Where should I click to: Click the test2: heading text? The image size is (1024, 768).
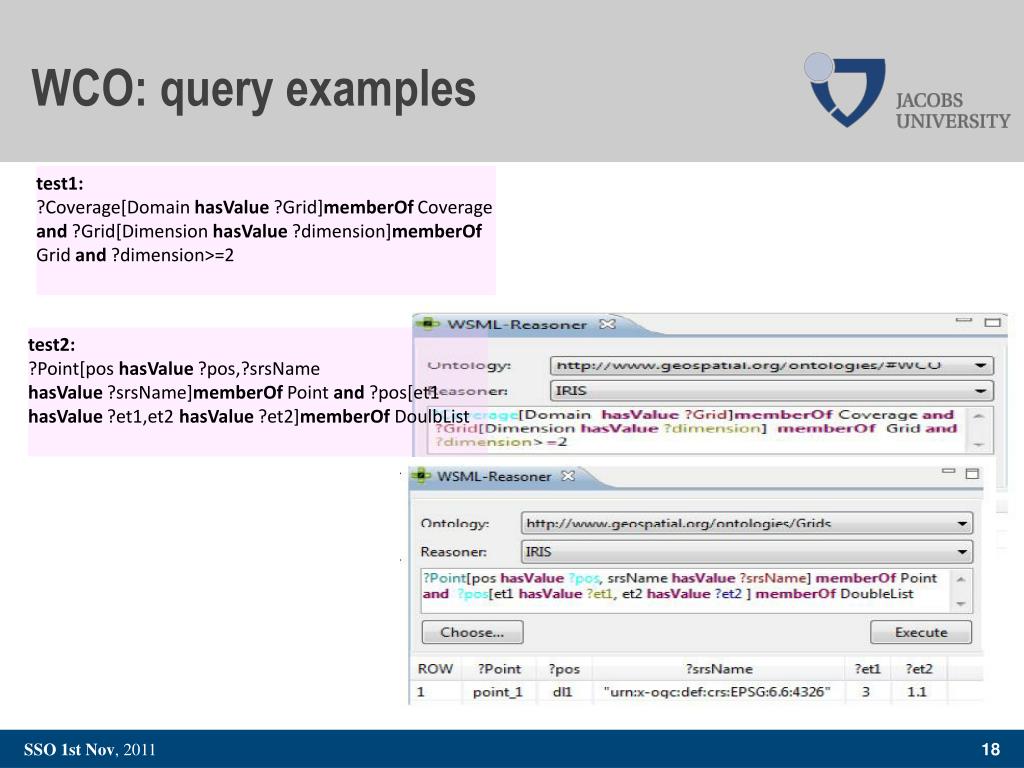click(x=52, y=345)
